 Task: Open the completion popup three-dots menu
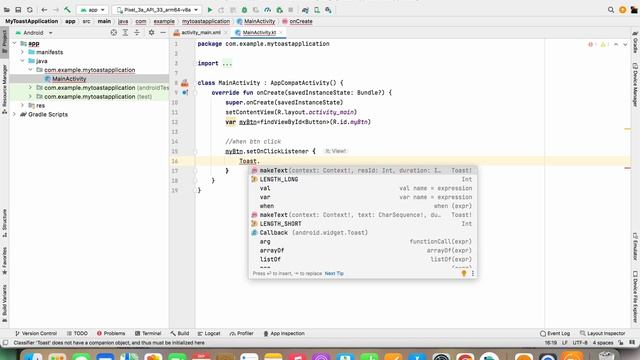point(473,273)
